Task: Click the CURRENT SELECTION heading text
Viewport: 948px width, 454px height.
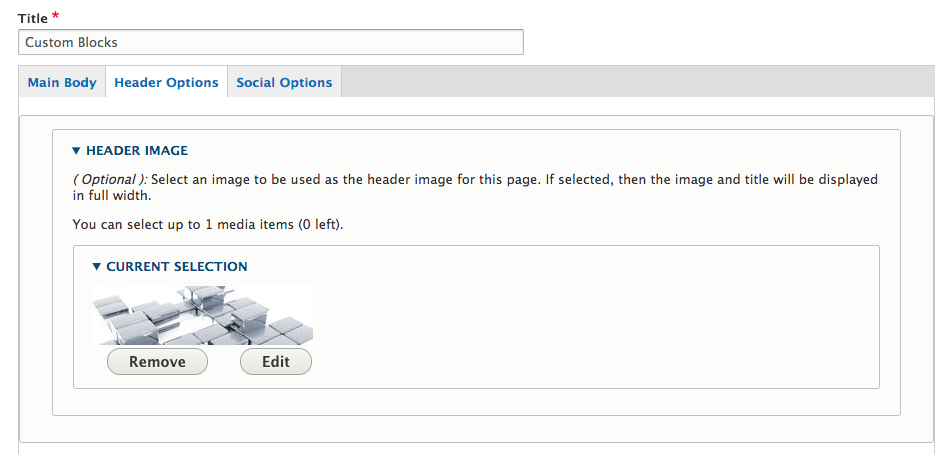Action: click(x=177, y=267)
